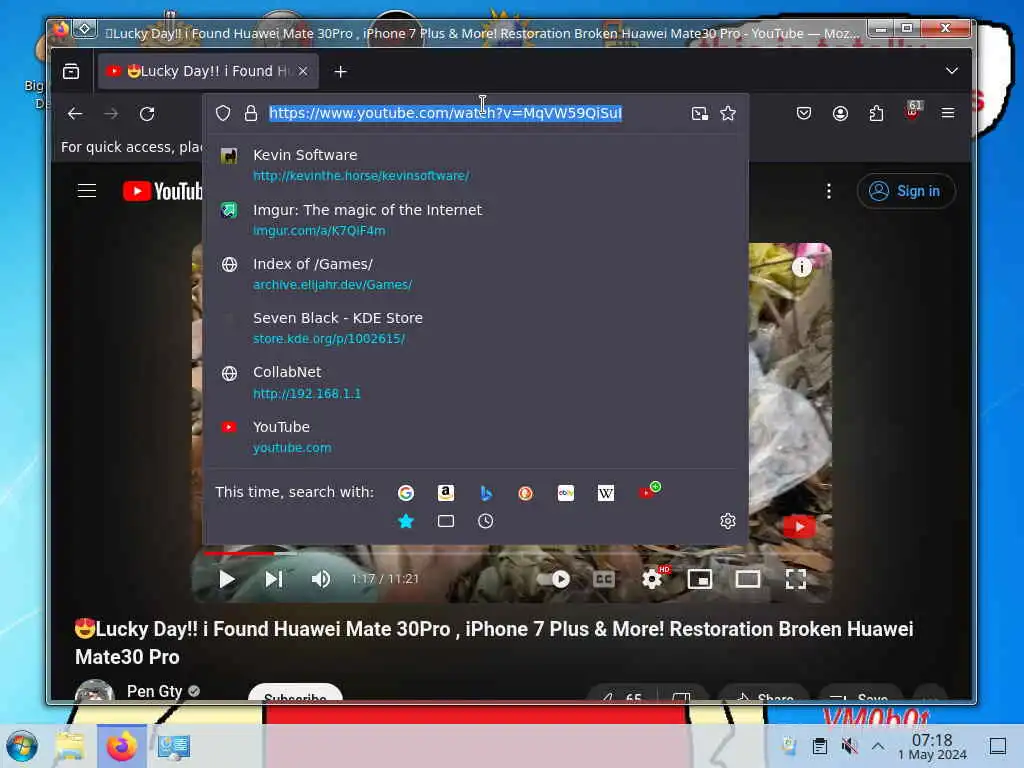The image size is (1024, 768).
Task: Expand hidden tray icons arrow
Action: (878, 746)
